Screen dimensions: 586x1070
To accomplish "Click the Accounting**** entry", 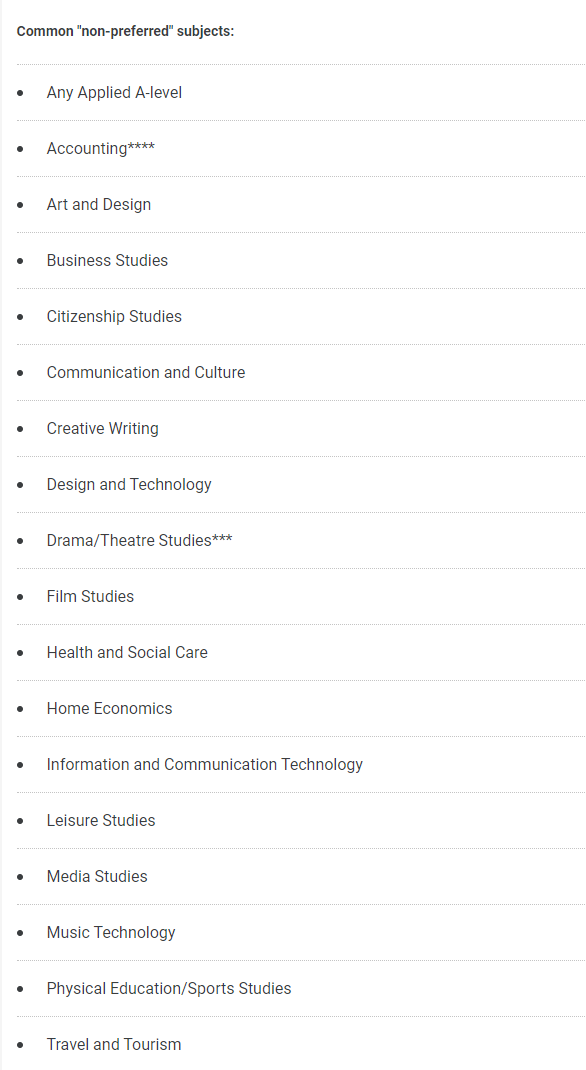I will point(100,149).
